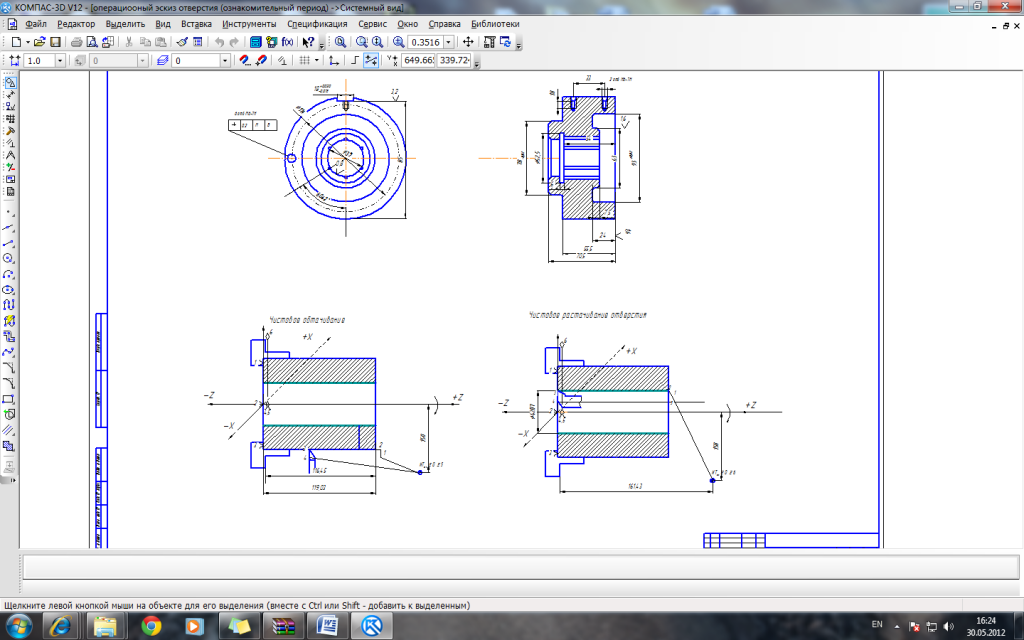Select the Copy properties brush icon
This screenshot has height=640, width=1024.
pyautogui.click(x=182, y=42)
